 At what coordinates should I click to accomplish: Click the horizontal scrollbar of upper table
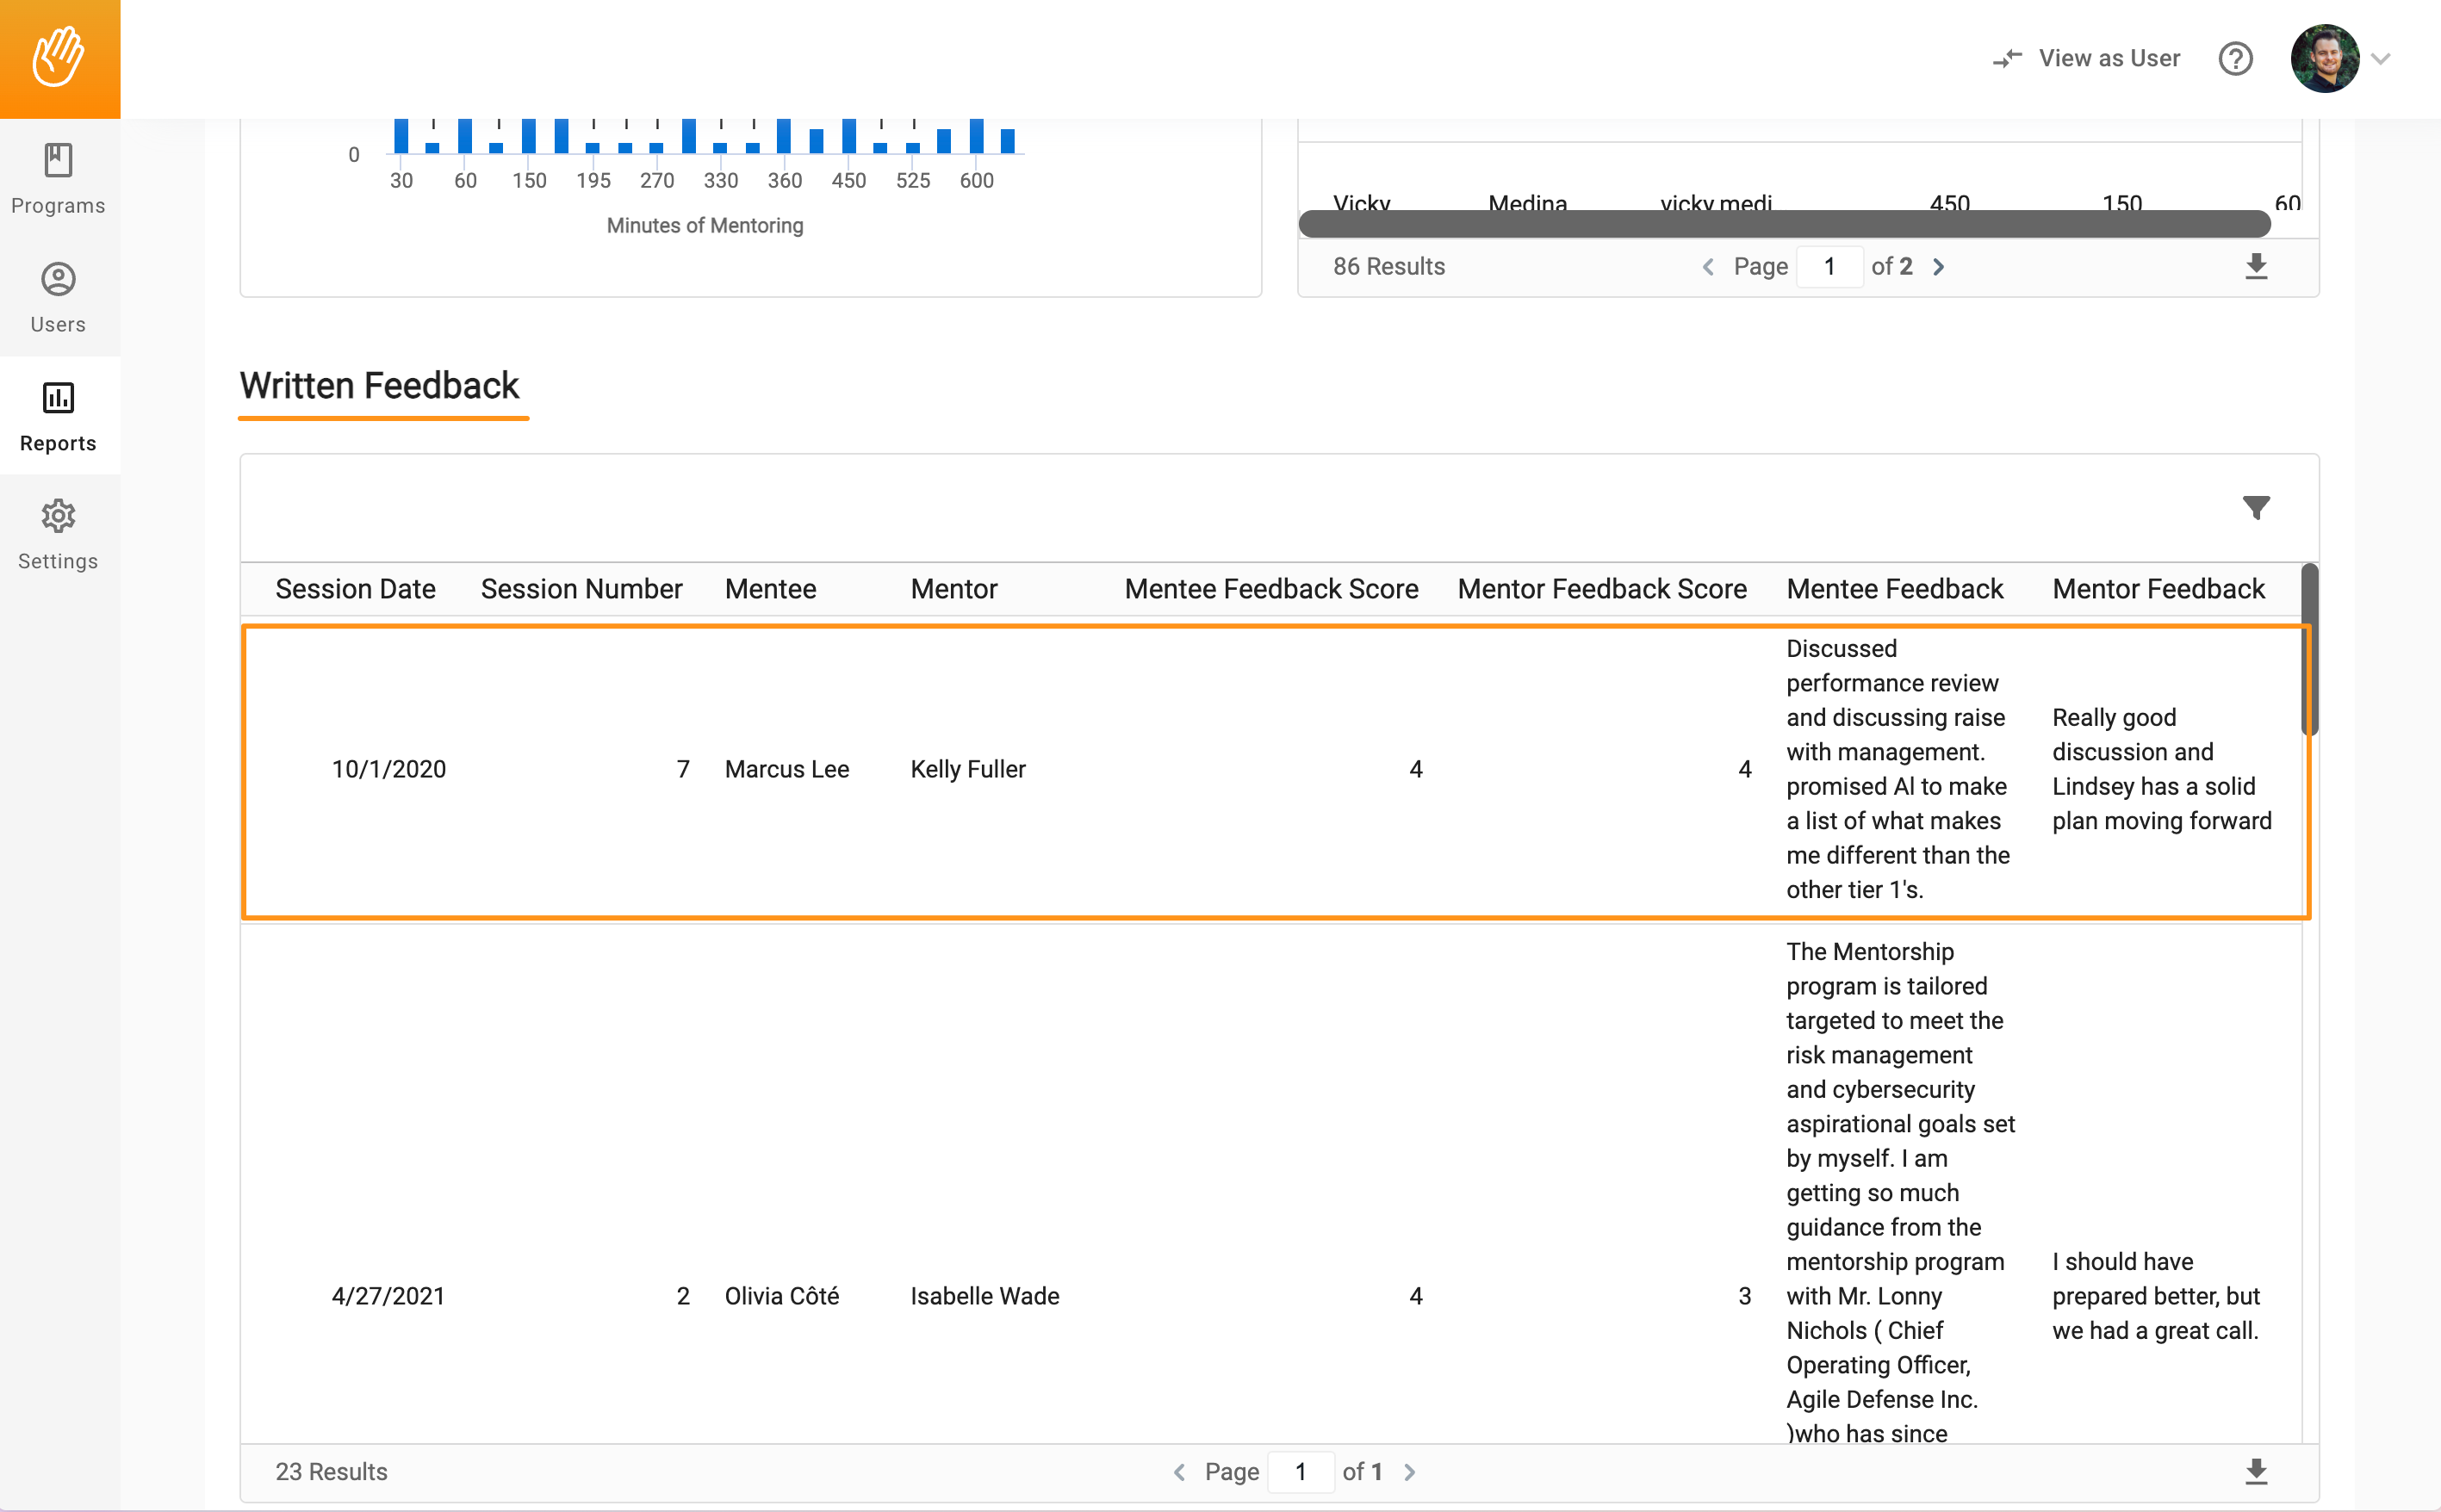(x=1784, y=224)
